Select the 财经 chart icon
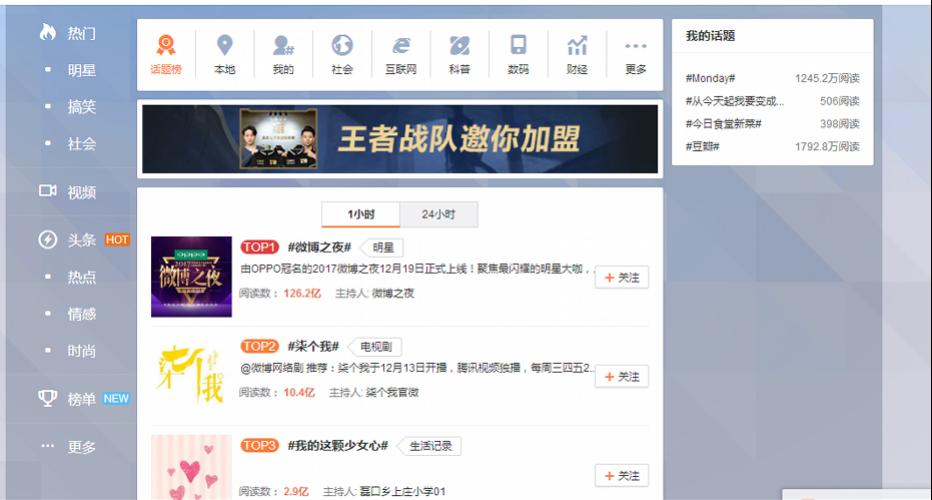 pos(577,45)
